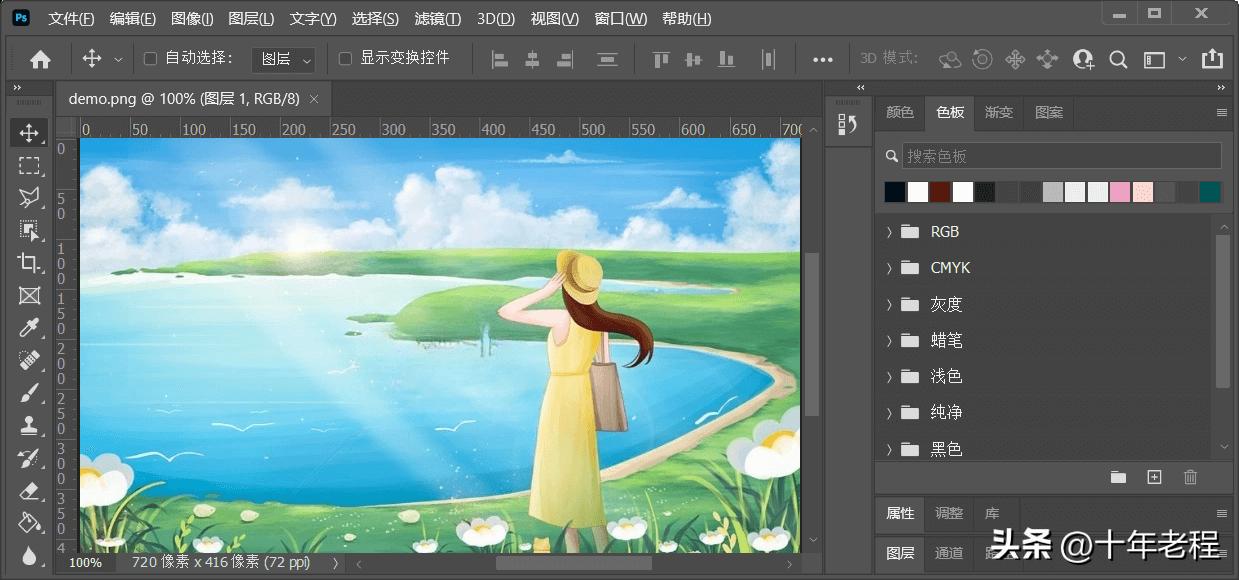Viewport: 1239px width, 580px height.
Task: Choose the Eyedropper tool
Action: click(29, 328)
